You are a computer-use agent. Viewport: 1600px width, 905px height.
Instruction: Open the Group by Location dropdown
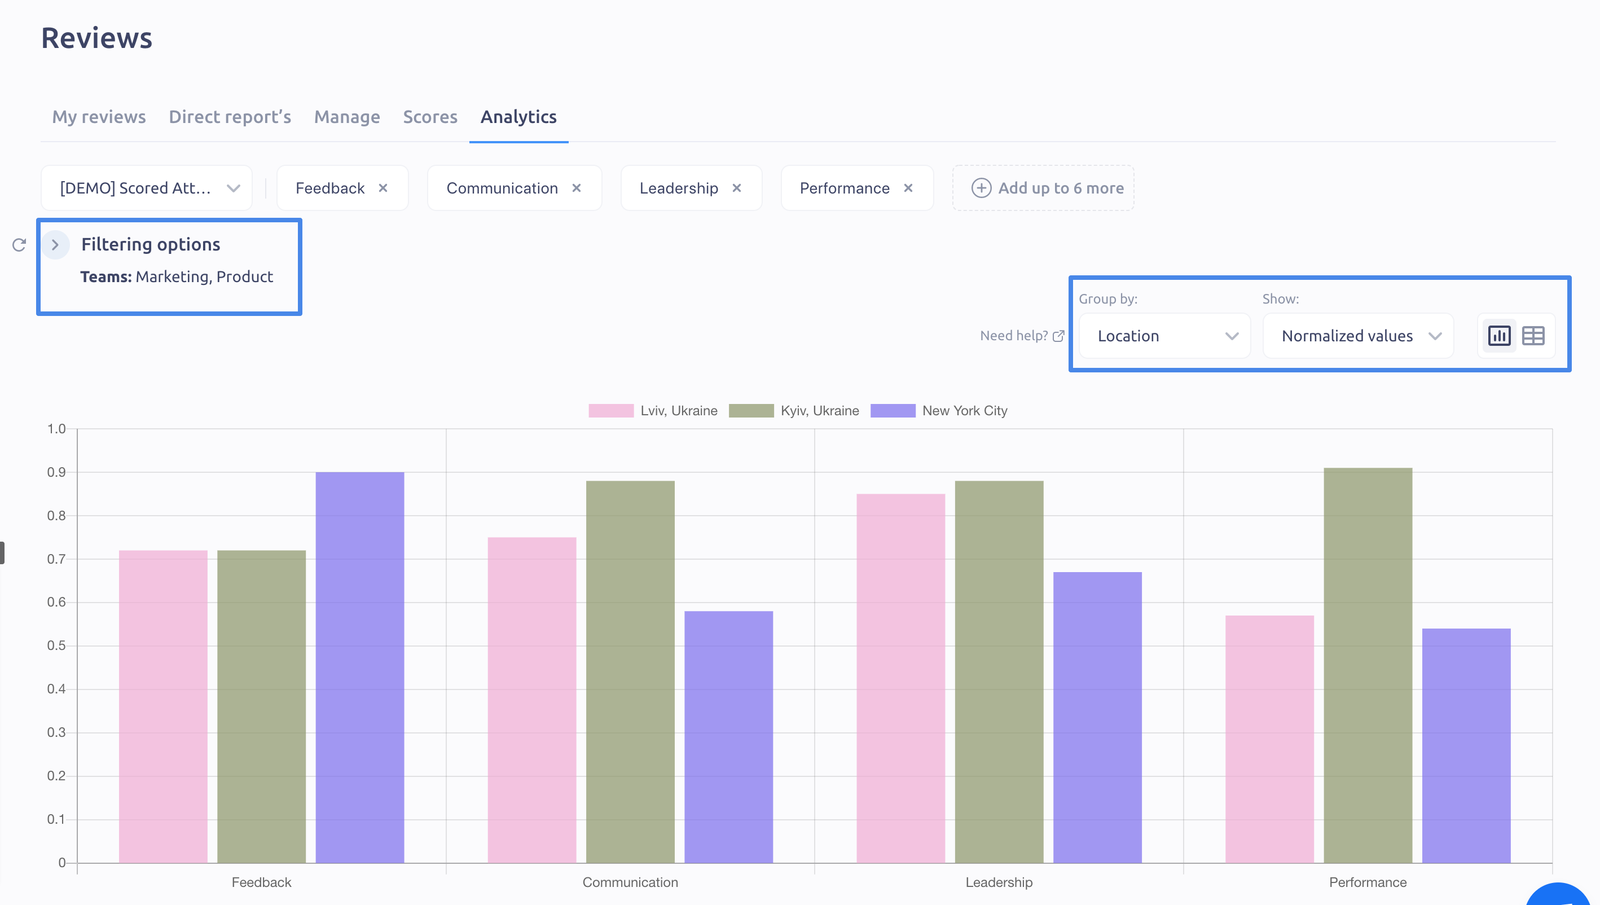pos(1165,336)
